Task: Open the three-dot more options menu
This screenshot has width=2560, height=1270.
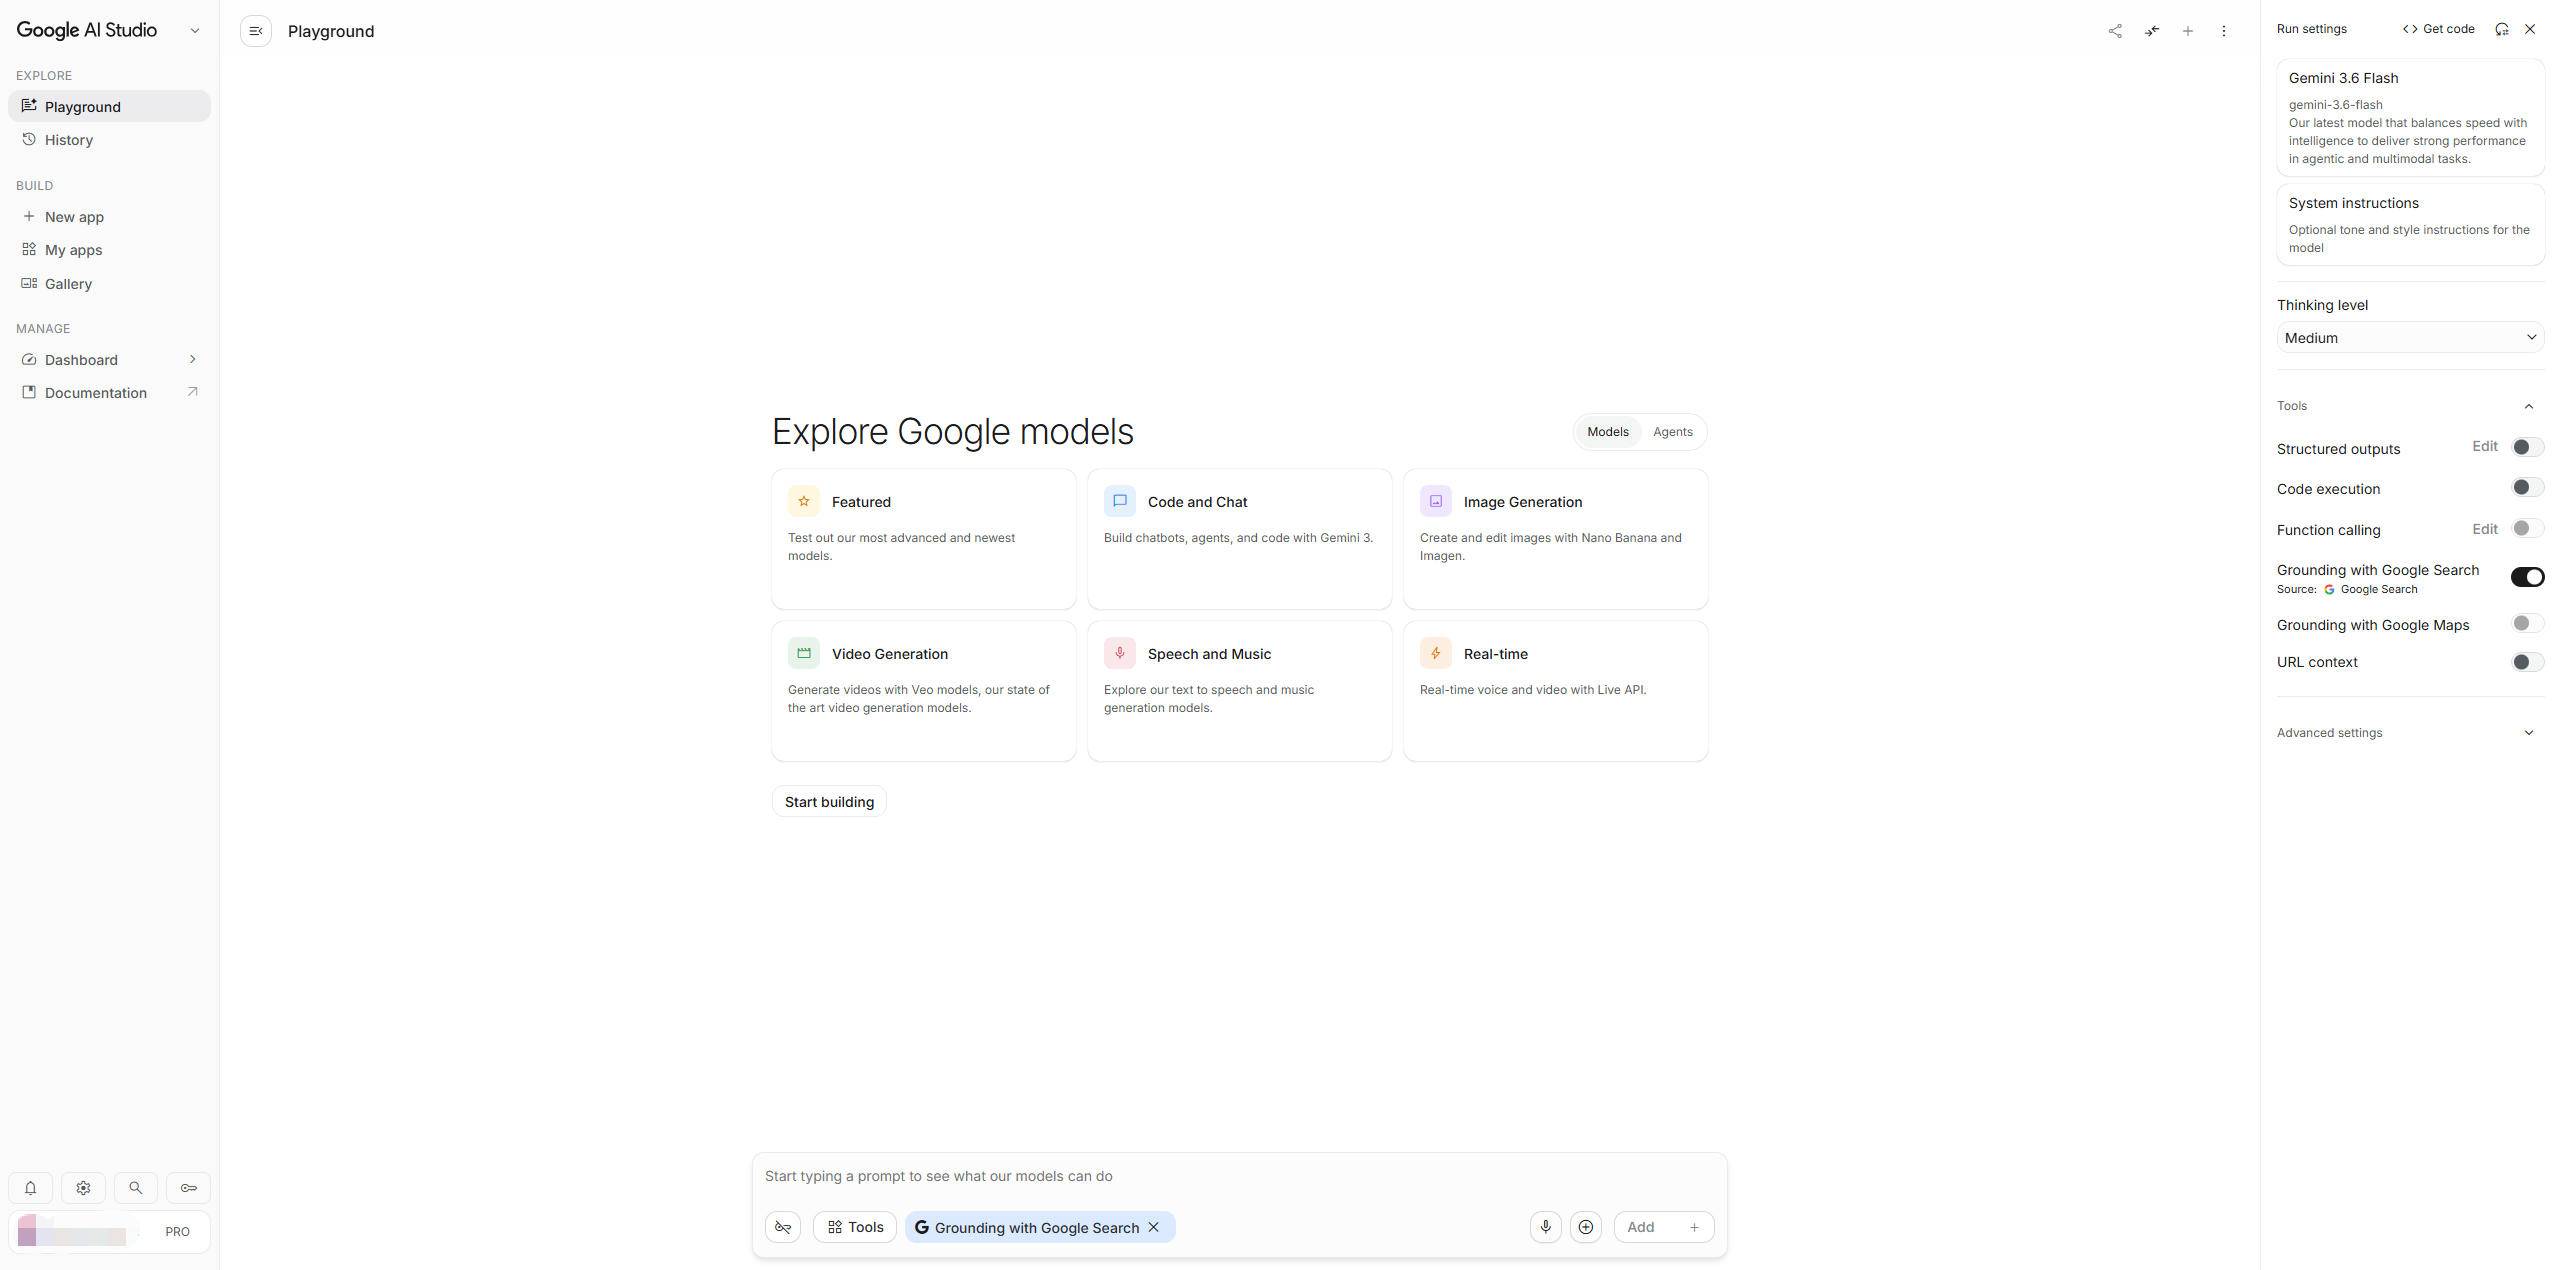Action: (2223, 31)
